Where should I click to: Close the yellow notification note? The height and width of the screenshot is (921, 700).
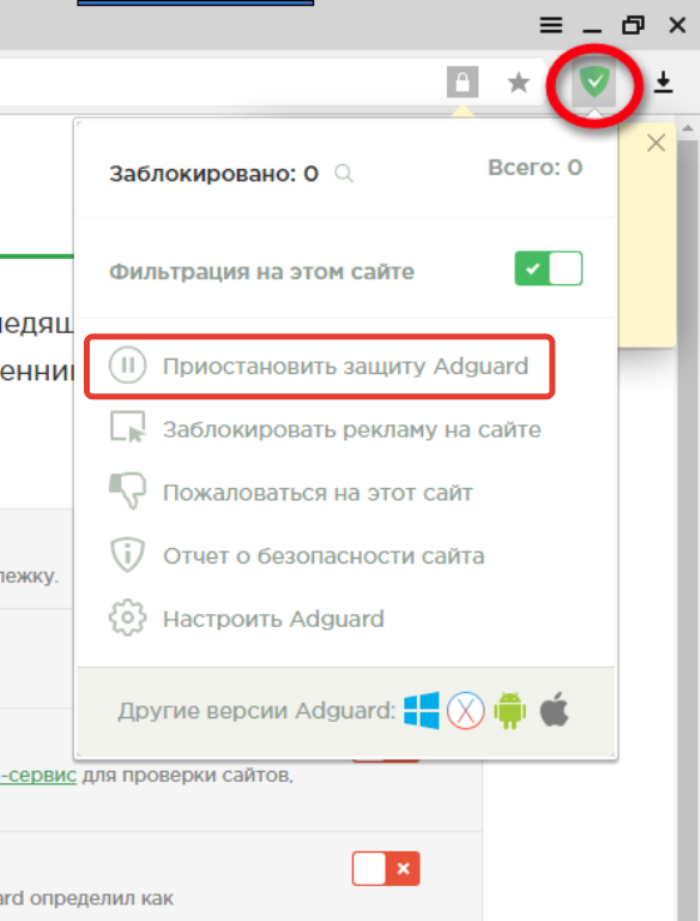coord(656,143)
